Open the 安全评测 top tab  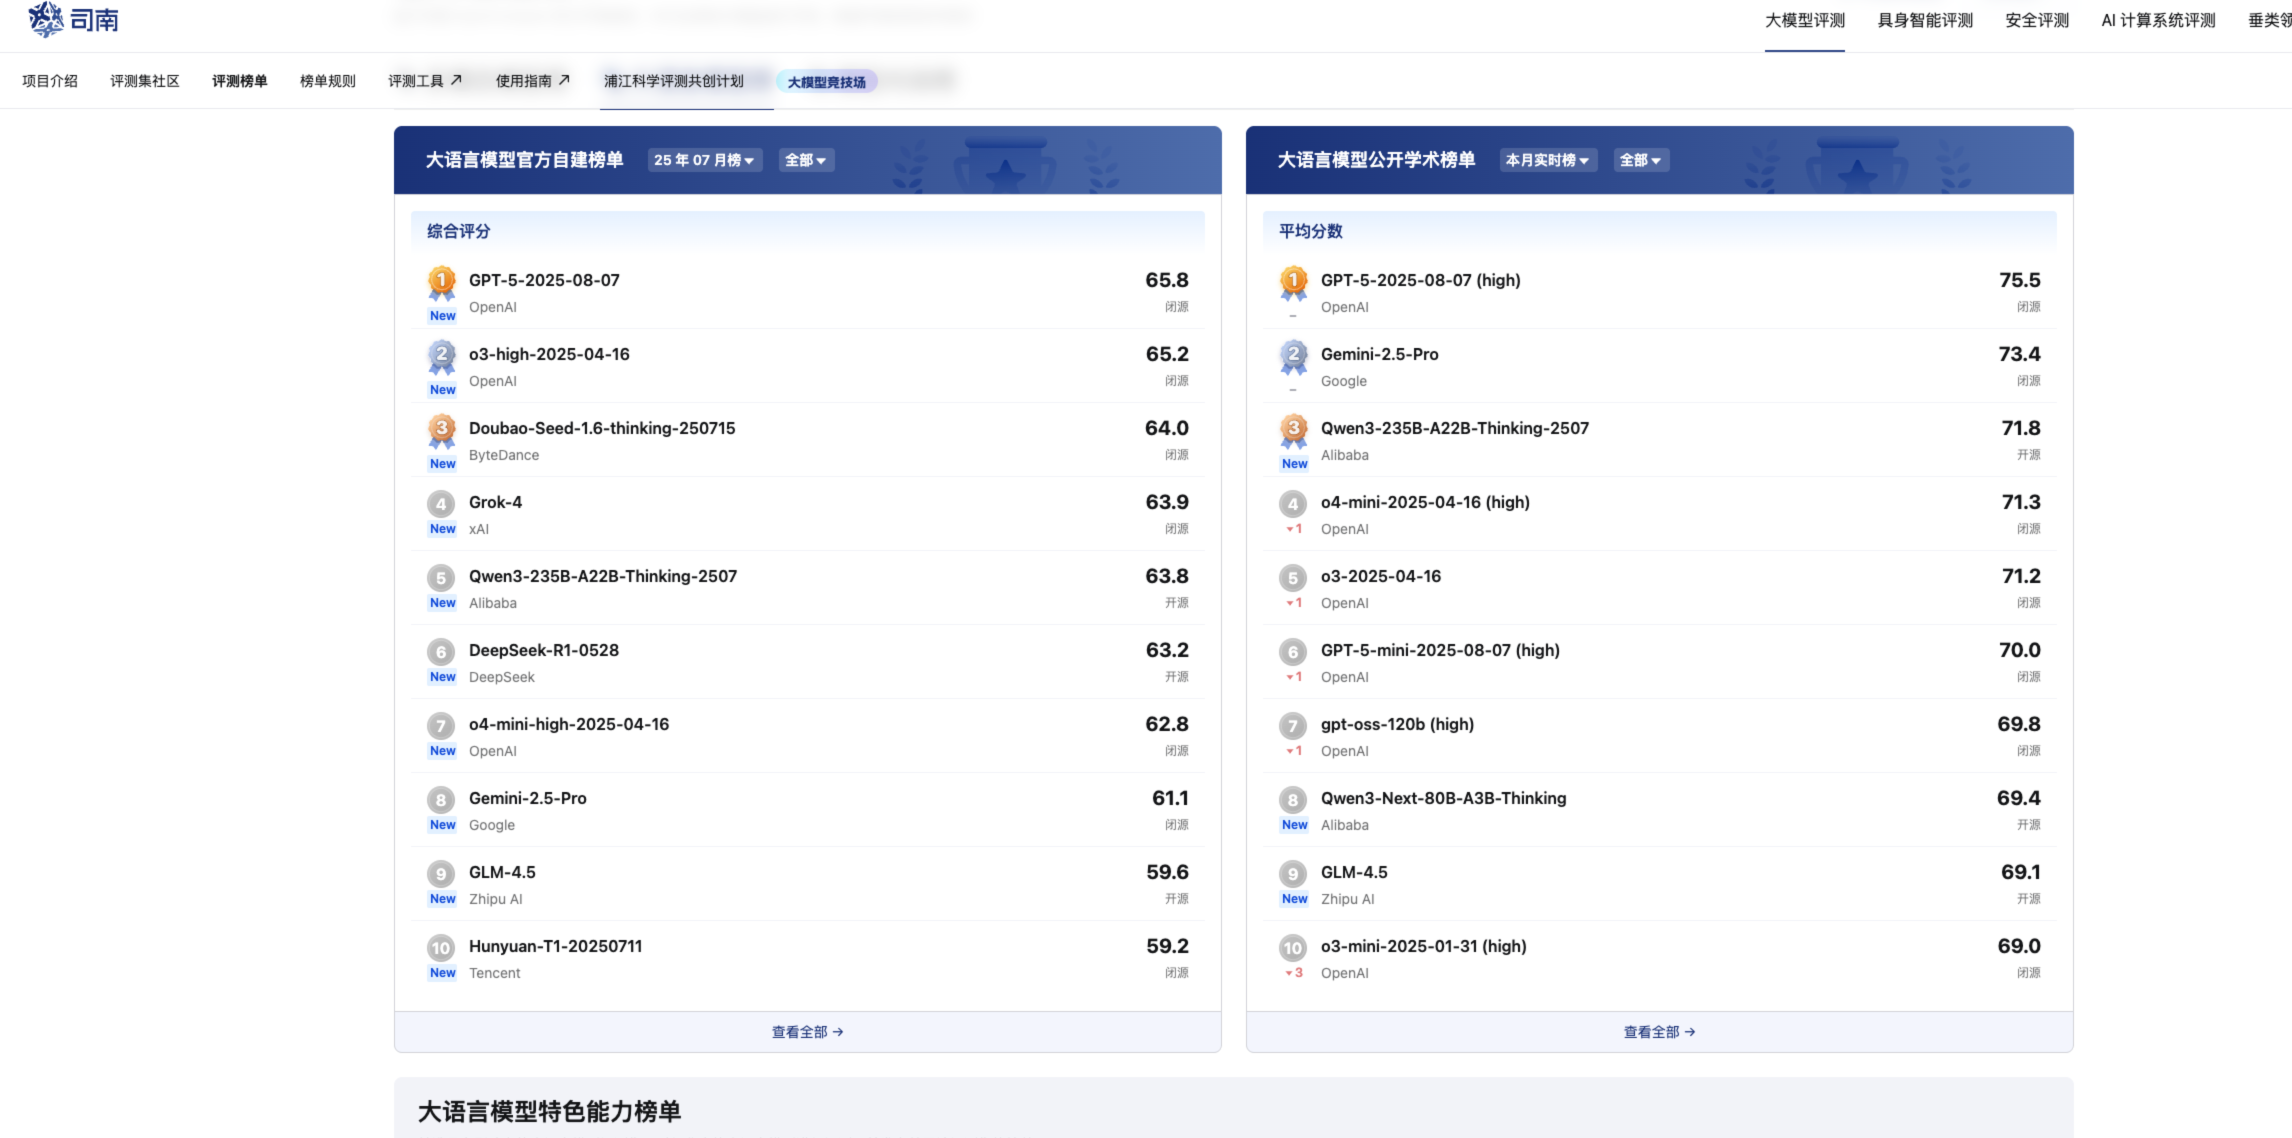click(x=2037, y=21)
